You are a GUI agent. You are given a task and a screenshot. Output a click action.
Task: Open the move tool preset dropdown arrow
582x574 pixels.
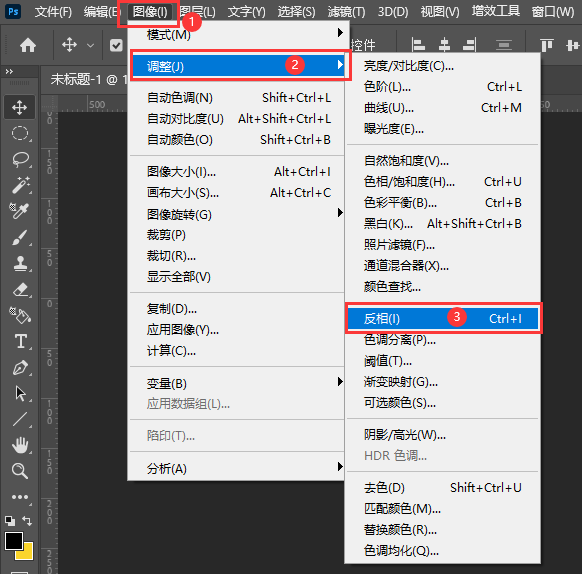point(90,46)
